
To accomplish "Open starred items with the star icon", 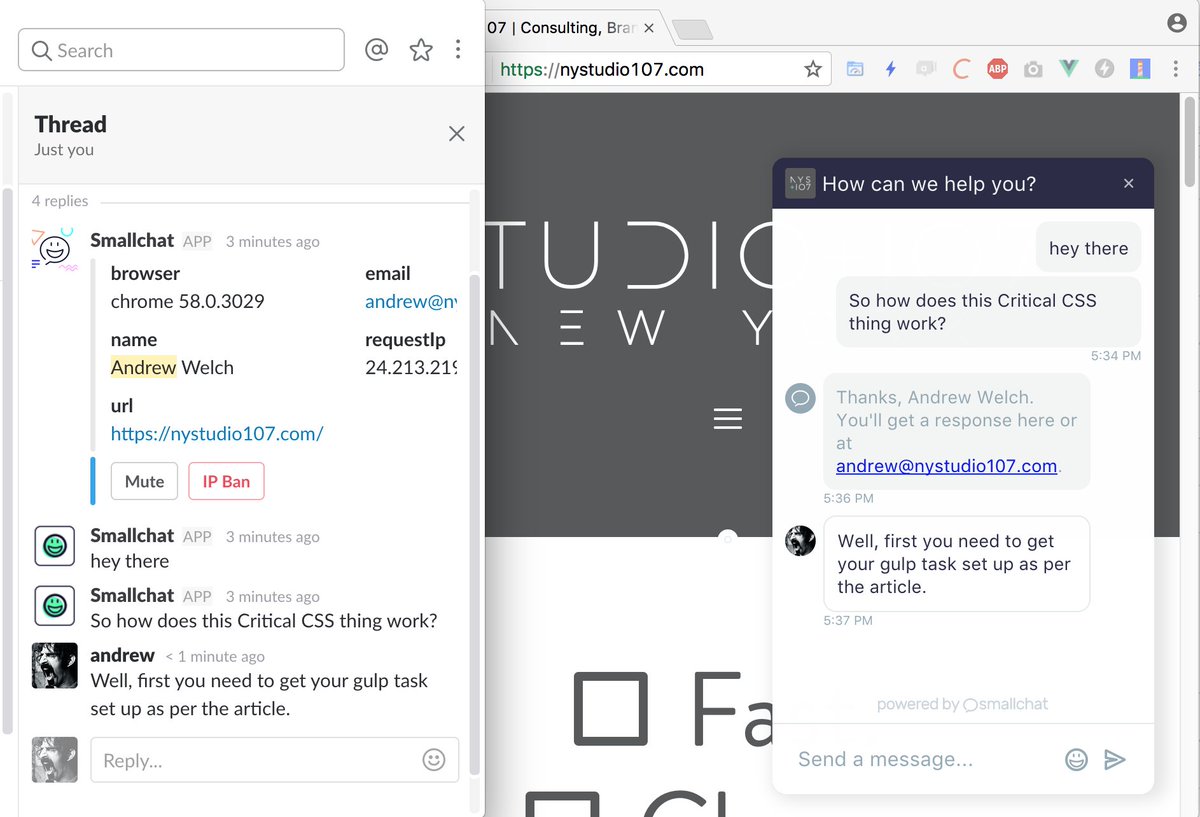I will (x=421, y=50).
